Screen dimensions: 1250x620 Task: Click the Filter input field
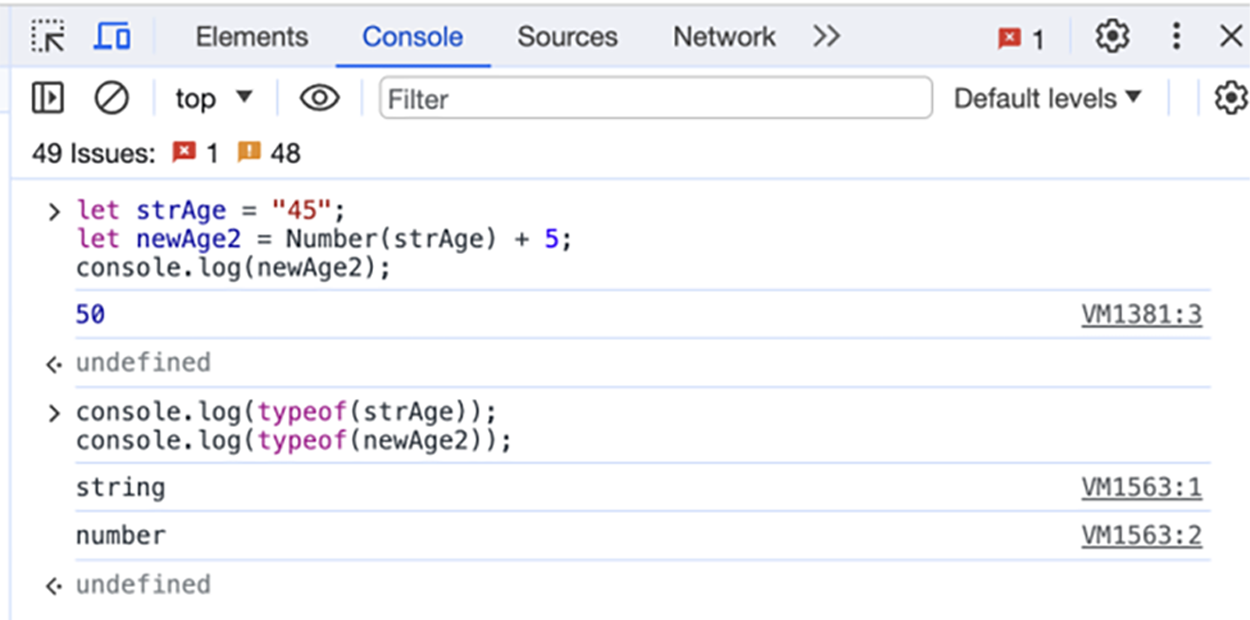tap(655, 98)
